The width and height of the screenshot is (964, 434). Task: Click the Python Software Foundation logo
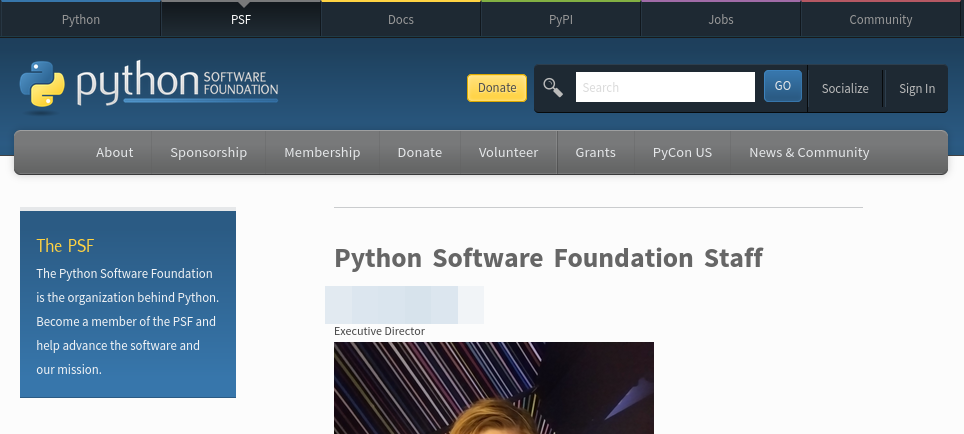(148, 87)
